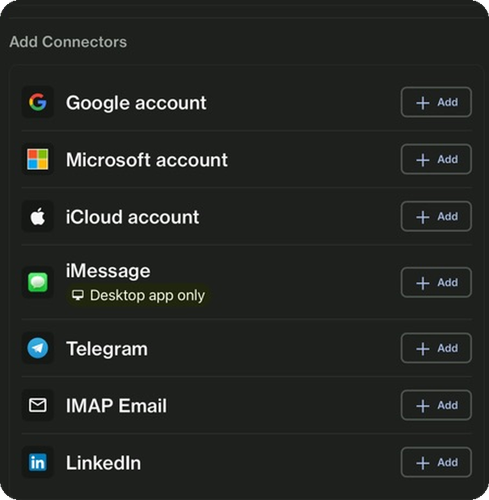The image size is (489, 500).
Task: Select the Google account label
Action: click(136, 103)
